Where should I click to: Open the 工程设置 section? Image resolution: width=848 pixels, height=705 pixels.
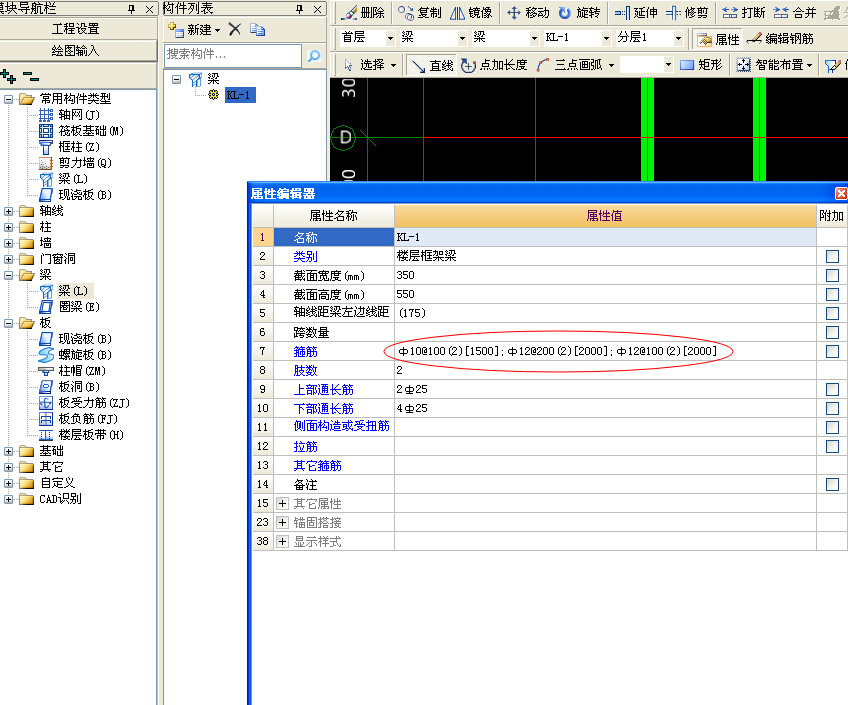(78, 29)
